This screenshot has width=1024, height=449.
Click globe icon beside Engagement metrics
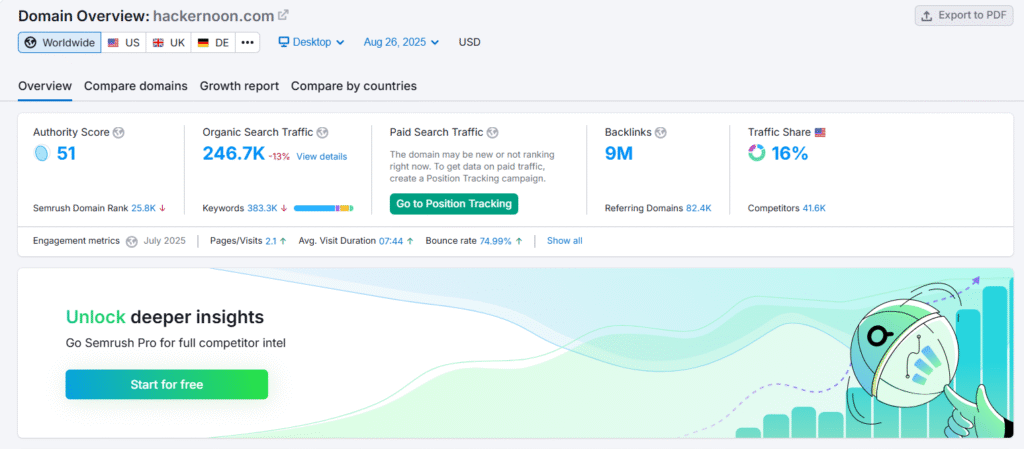pos(132,241)
